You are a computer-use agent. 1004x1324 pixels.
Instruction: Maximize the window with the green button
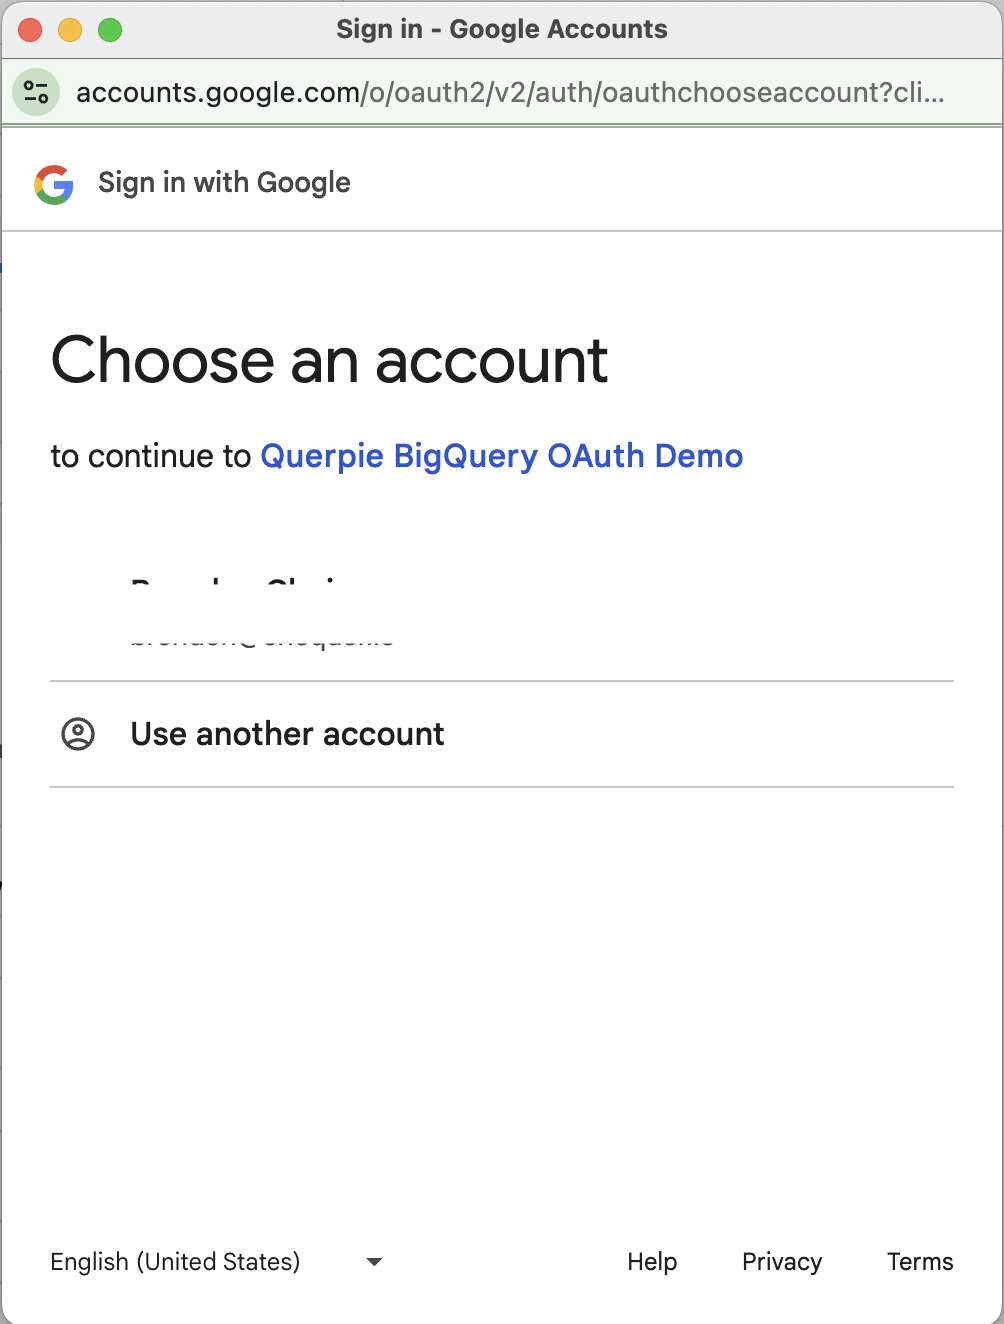point(110,30)
